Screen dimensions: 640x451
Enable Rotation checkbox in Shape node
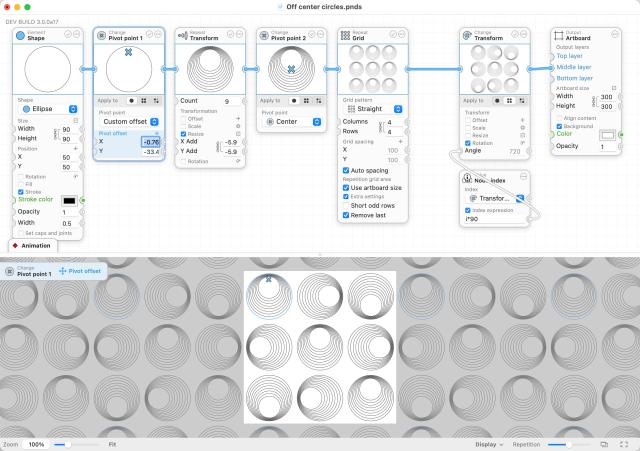click(x=20, y=177)
